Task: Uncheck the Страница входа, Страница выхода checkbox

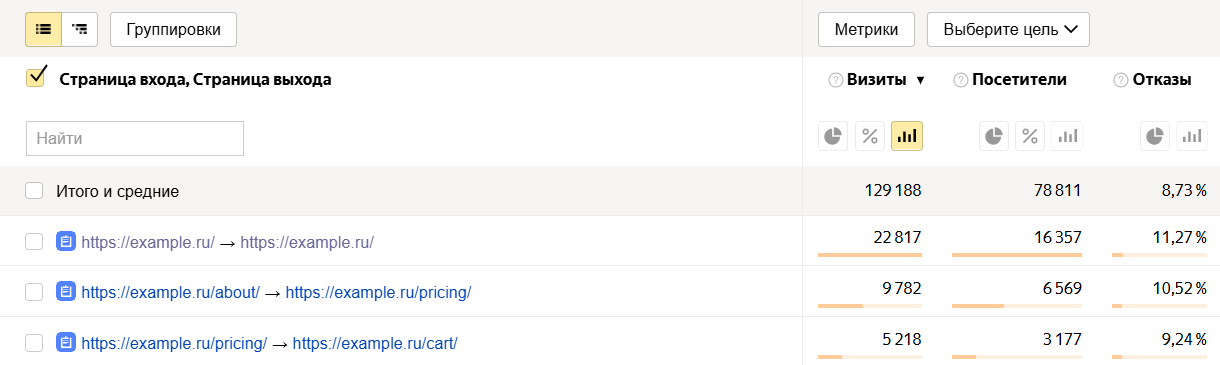Action: [x=36, y=78]
